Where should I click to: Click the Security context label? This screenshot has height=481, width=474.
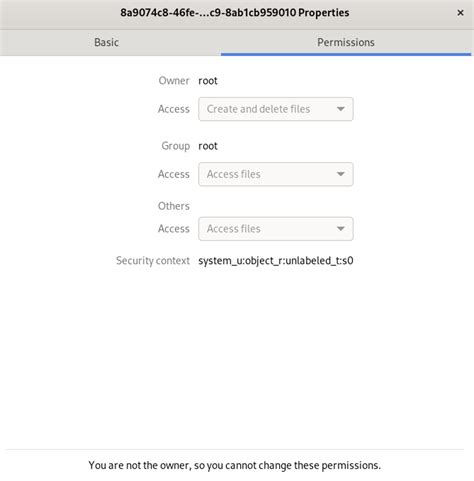[x=153, y=261]
